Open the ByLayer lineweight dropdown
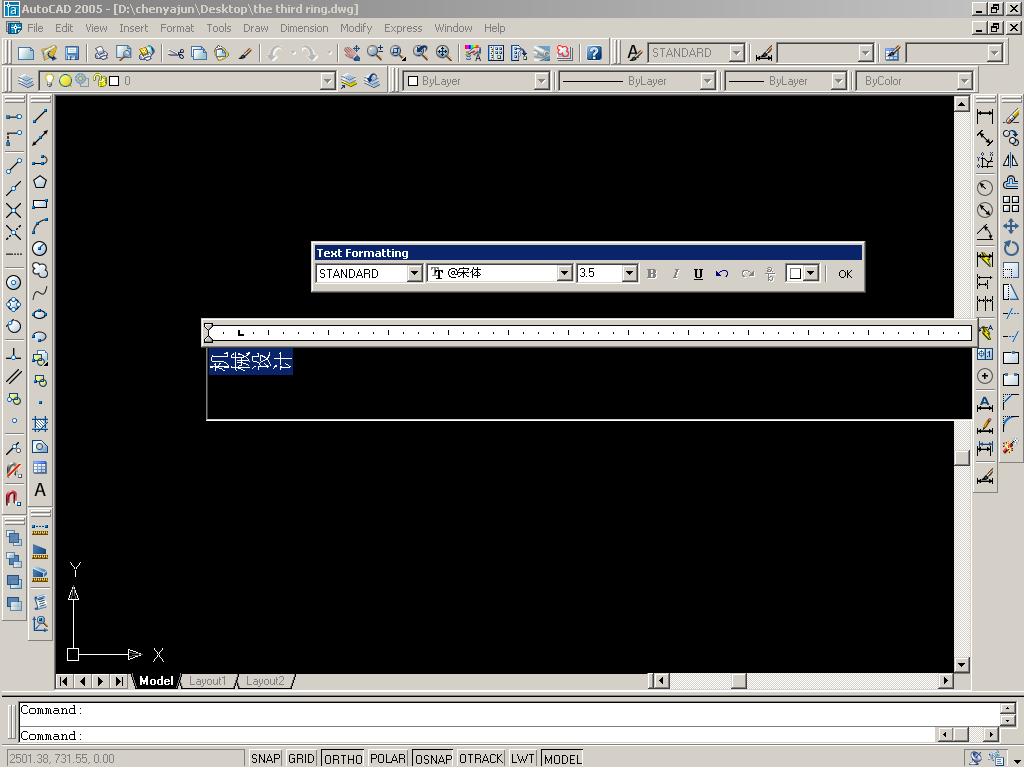The width and height of the screenshot is (1024, 768). [839, 81]
